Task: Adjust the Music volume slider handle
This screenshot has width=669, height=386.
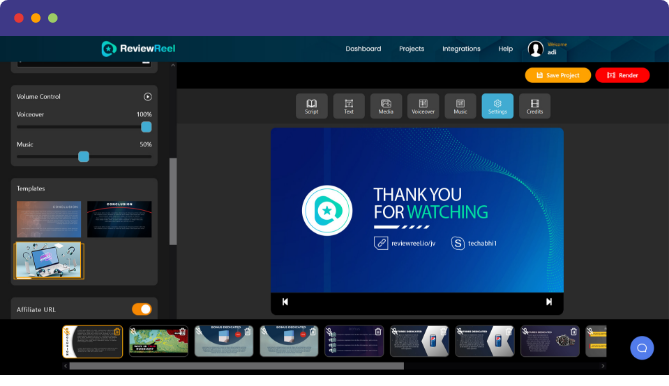Action: [x=84, y=157]
